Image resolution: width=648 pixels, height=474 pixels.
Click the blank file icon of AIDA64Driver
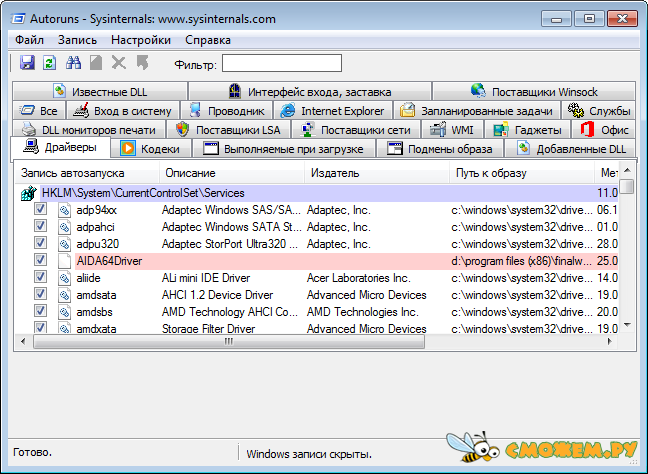pyautogui.click(x=64, y=261)
